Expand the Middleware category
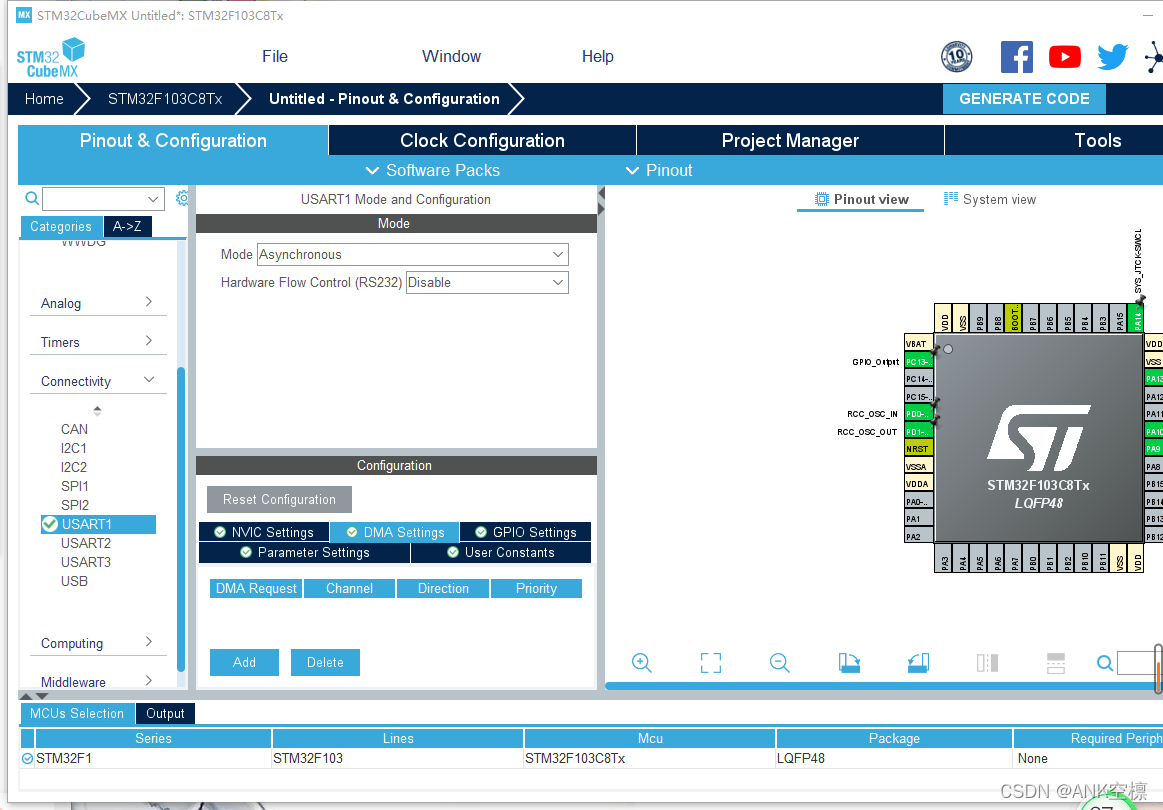The height and width of the screenshot is (810, 1163). tap(97, 682)
